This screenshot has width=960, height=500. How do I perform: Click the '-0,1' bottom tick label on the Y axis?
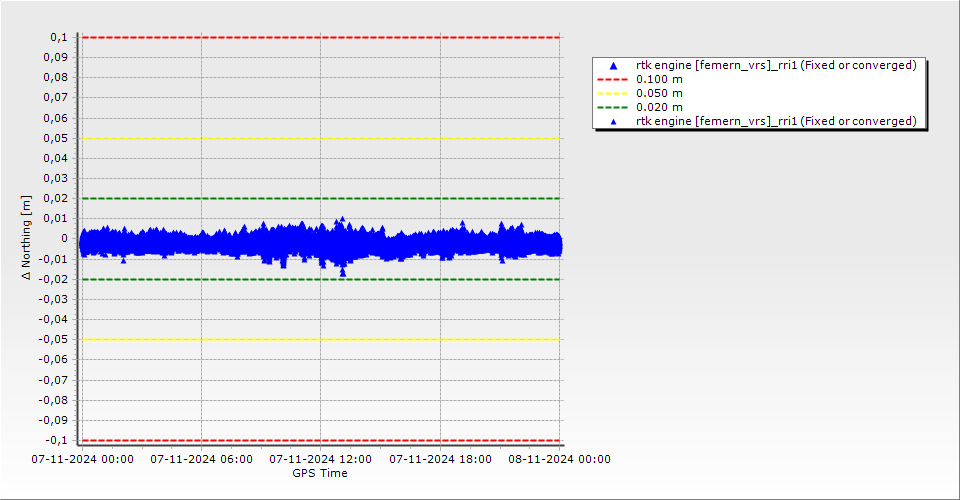tap(56, 440)
